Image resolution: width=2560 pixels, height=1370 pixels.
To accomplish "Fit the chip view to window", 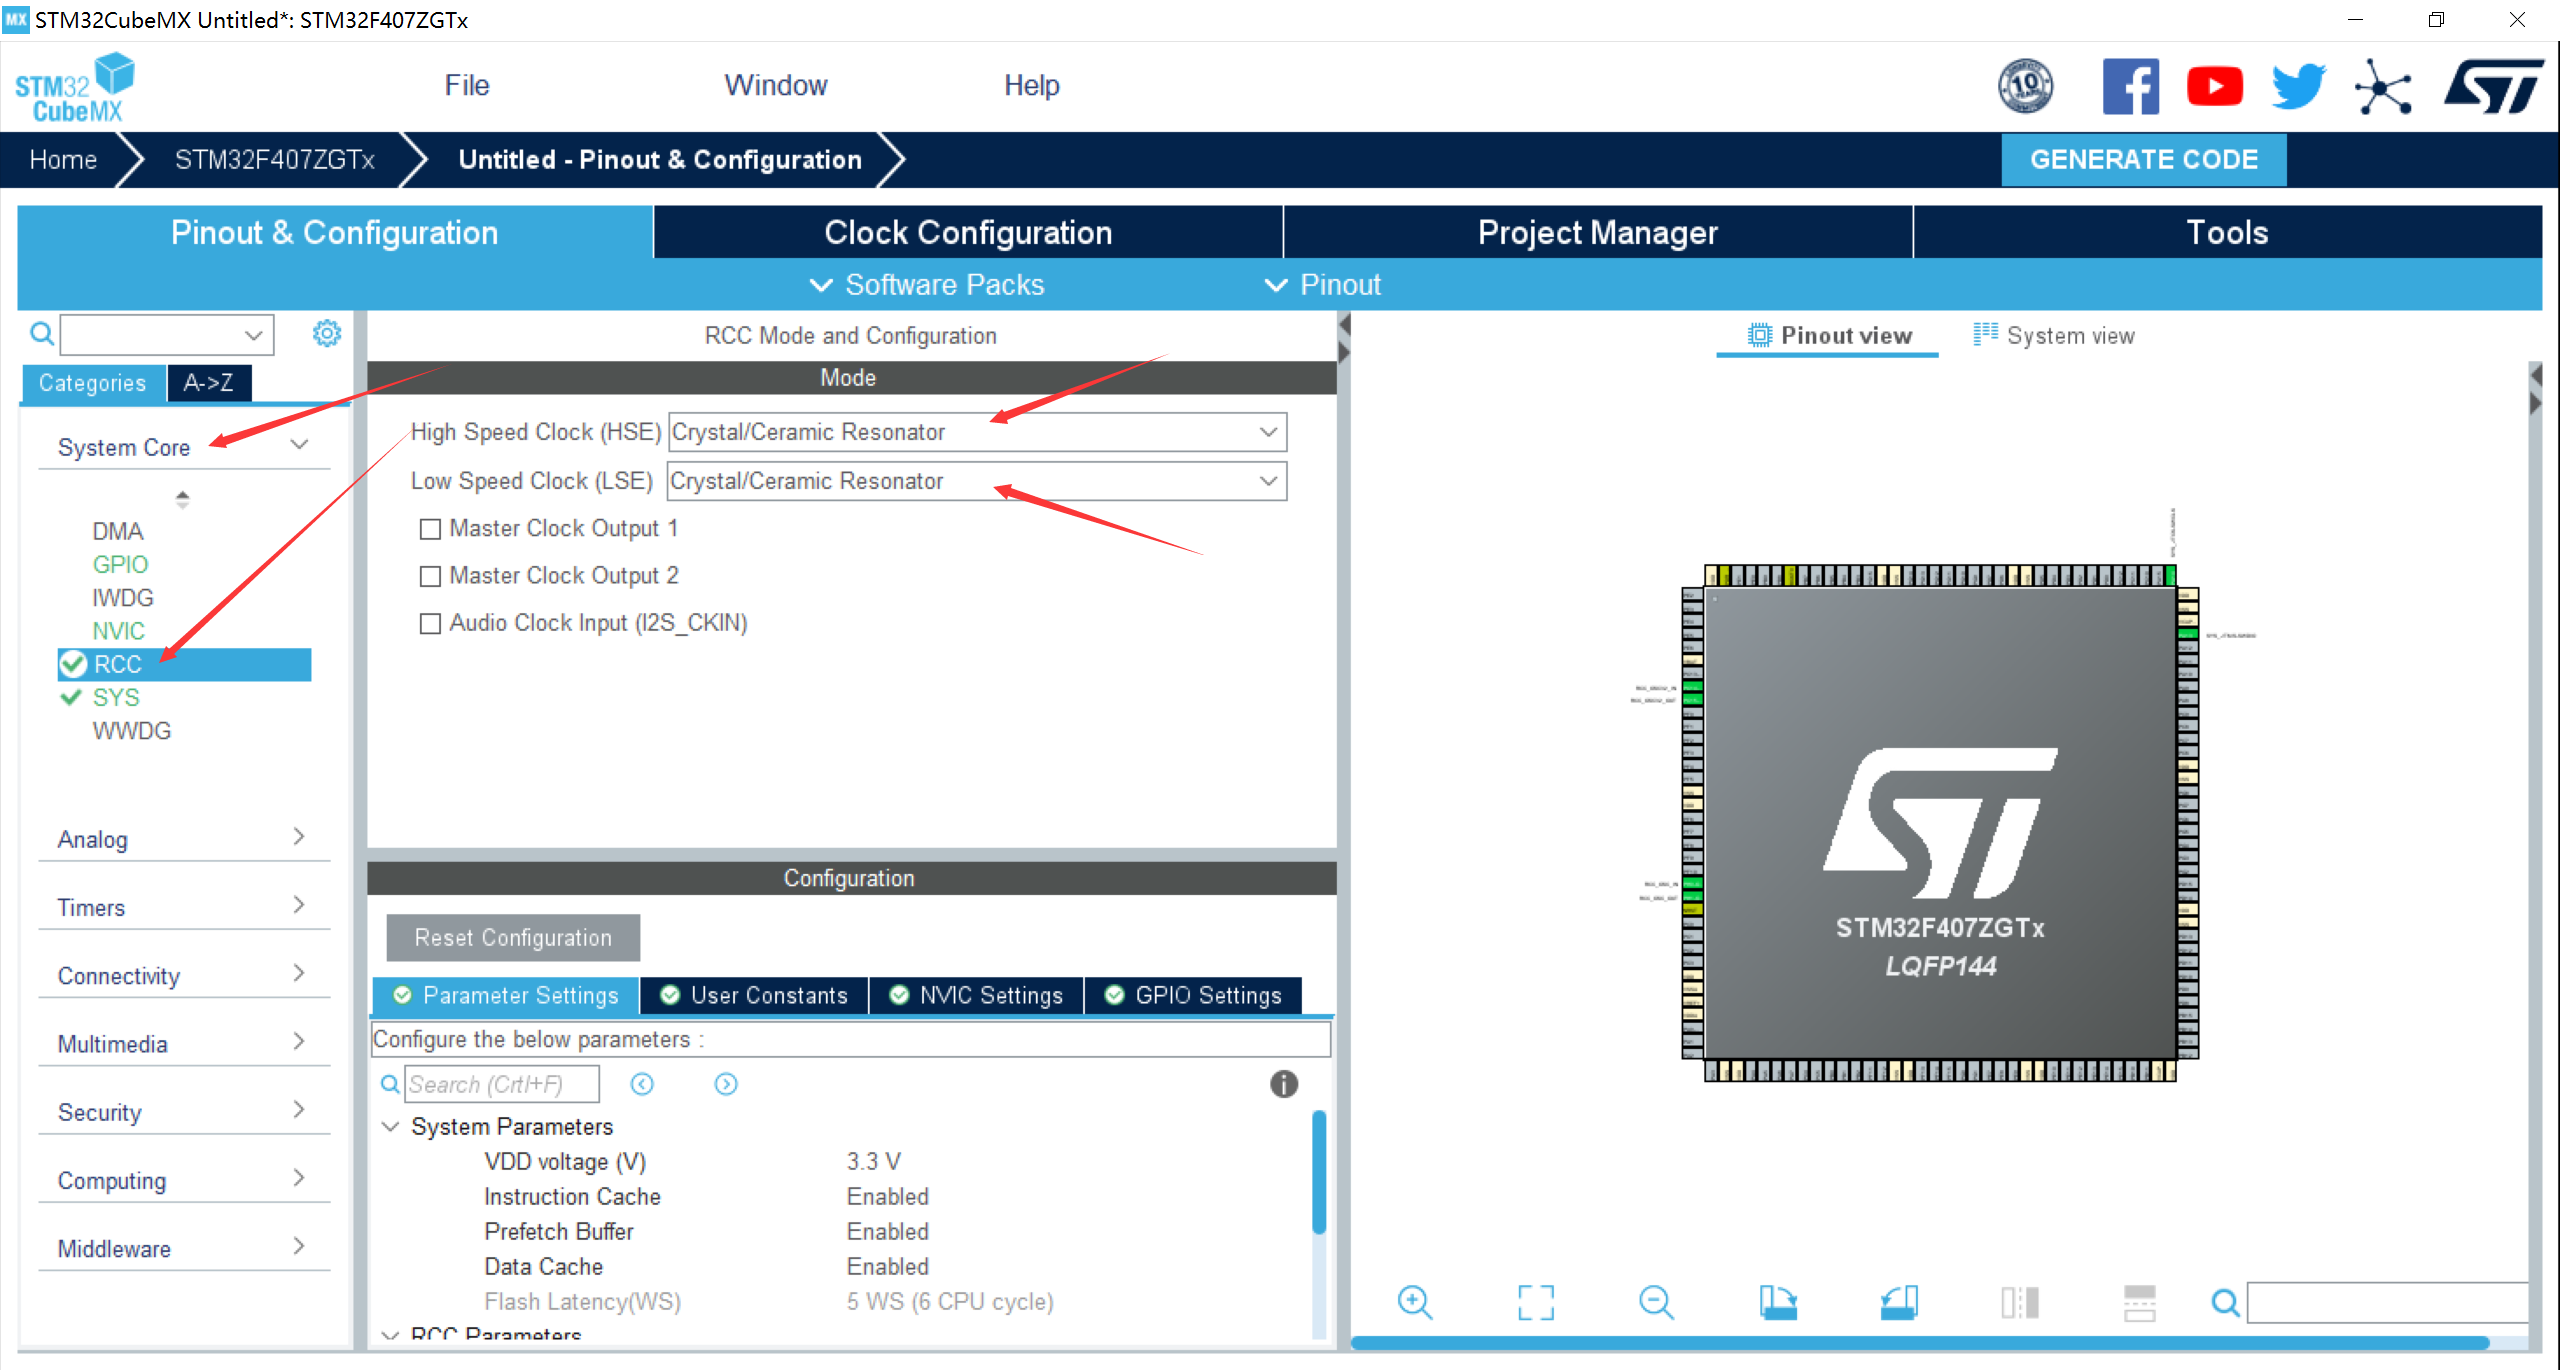I will [x=1535, y=1302].
